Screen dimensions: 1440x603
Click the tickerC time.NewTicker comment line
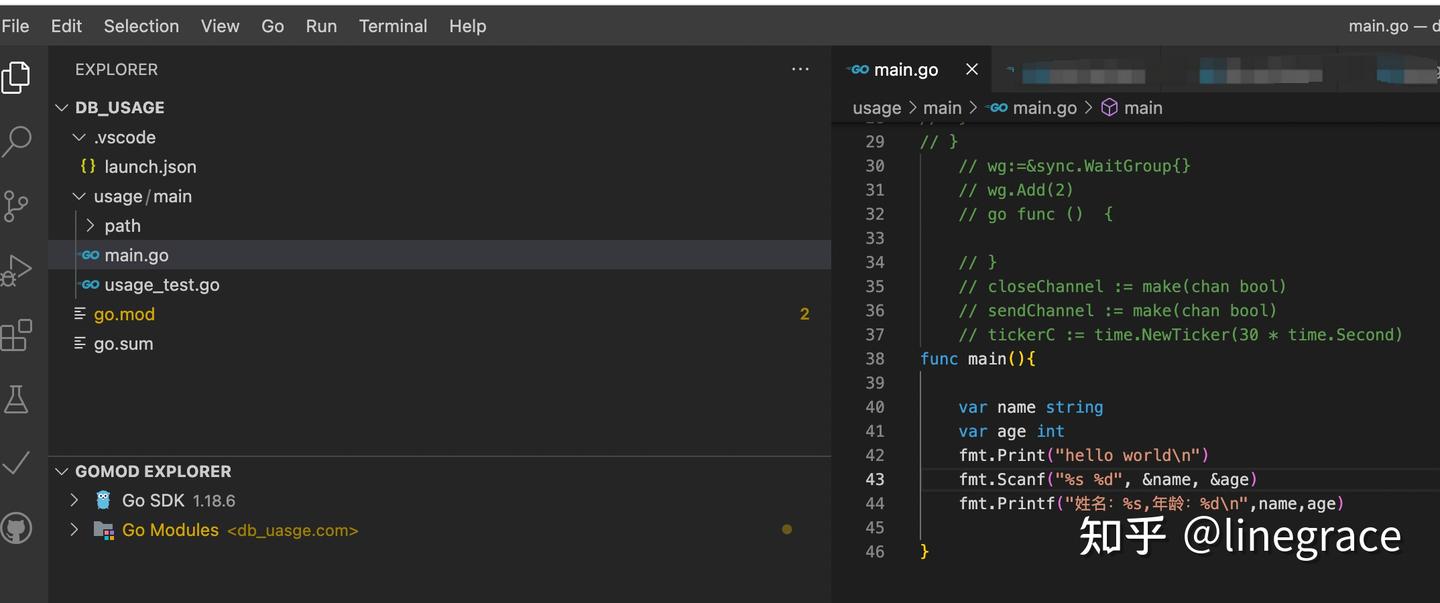tap(1181, 334)
